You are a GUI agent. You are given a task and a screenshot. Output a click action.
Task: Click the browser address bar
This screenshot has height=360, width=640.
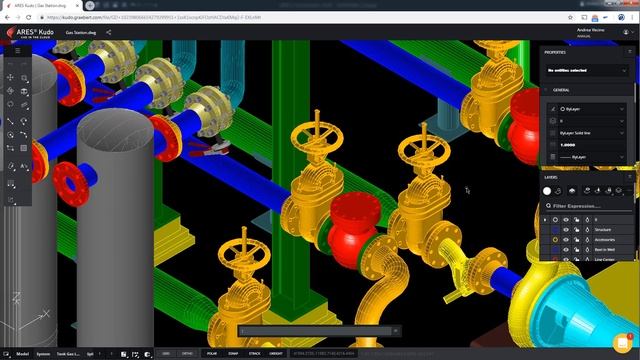[x=302, y=18]
